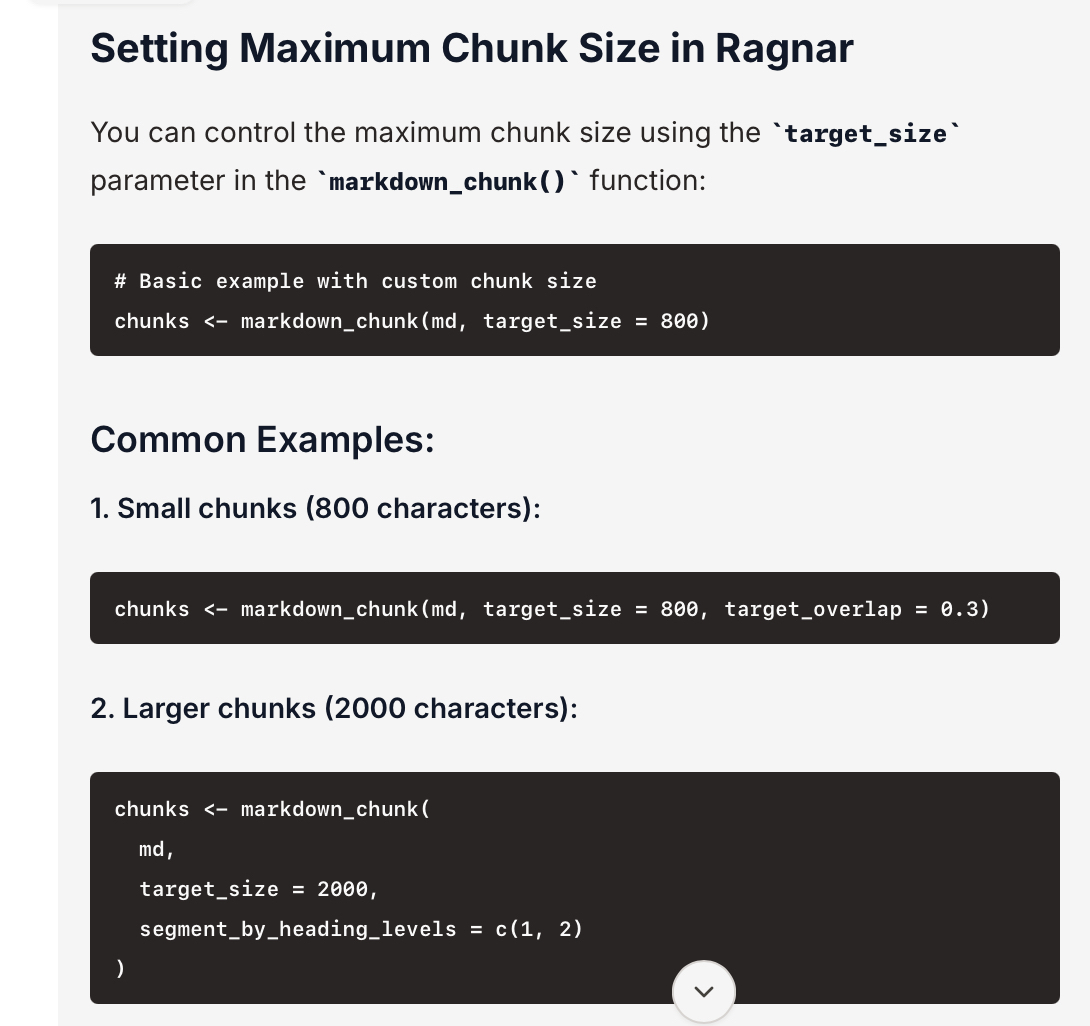Click the code line containing 'target_overlap = 0.3'
The image size is (1090, 1026).
click(x=552, y=609)
